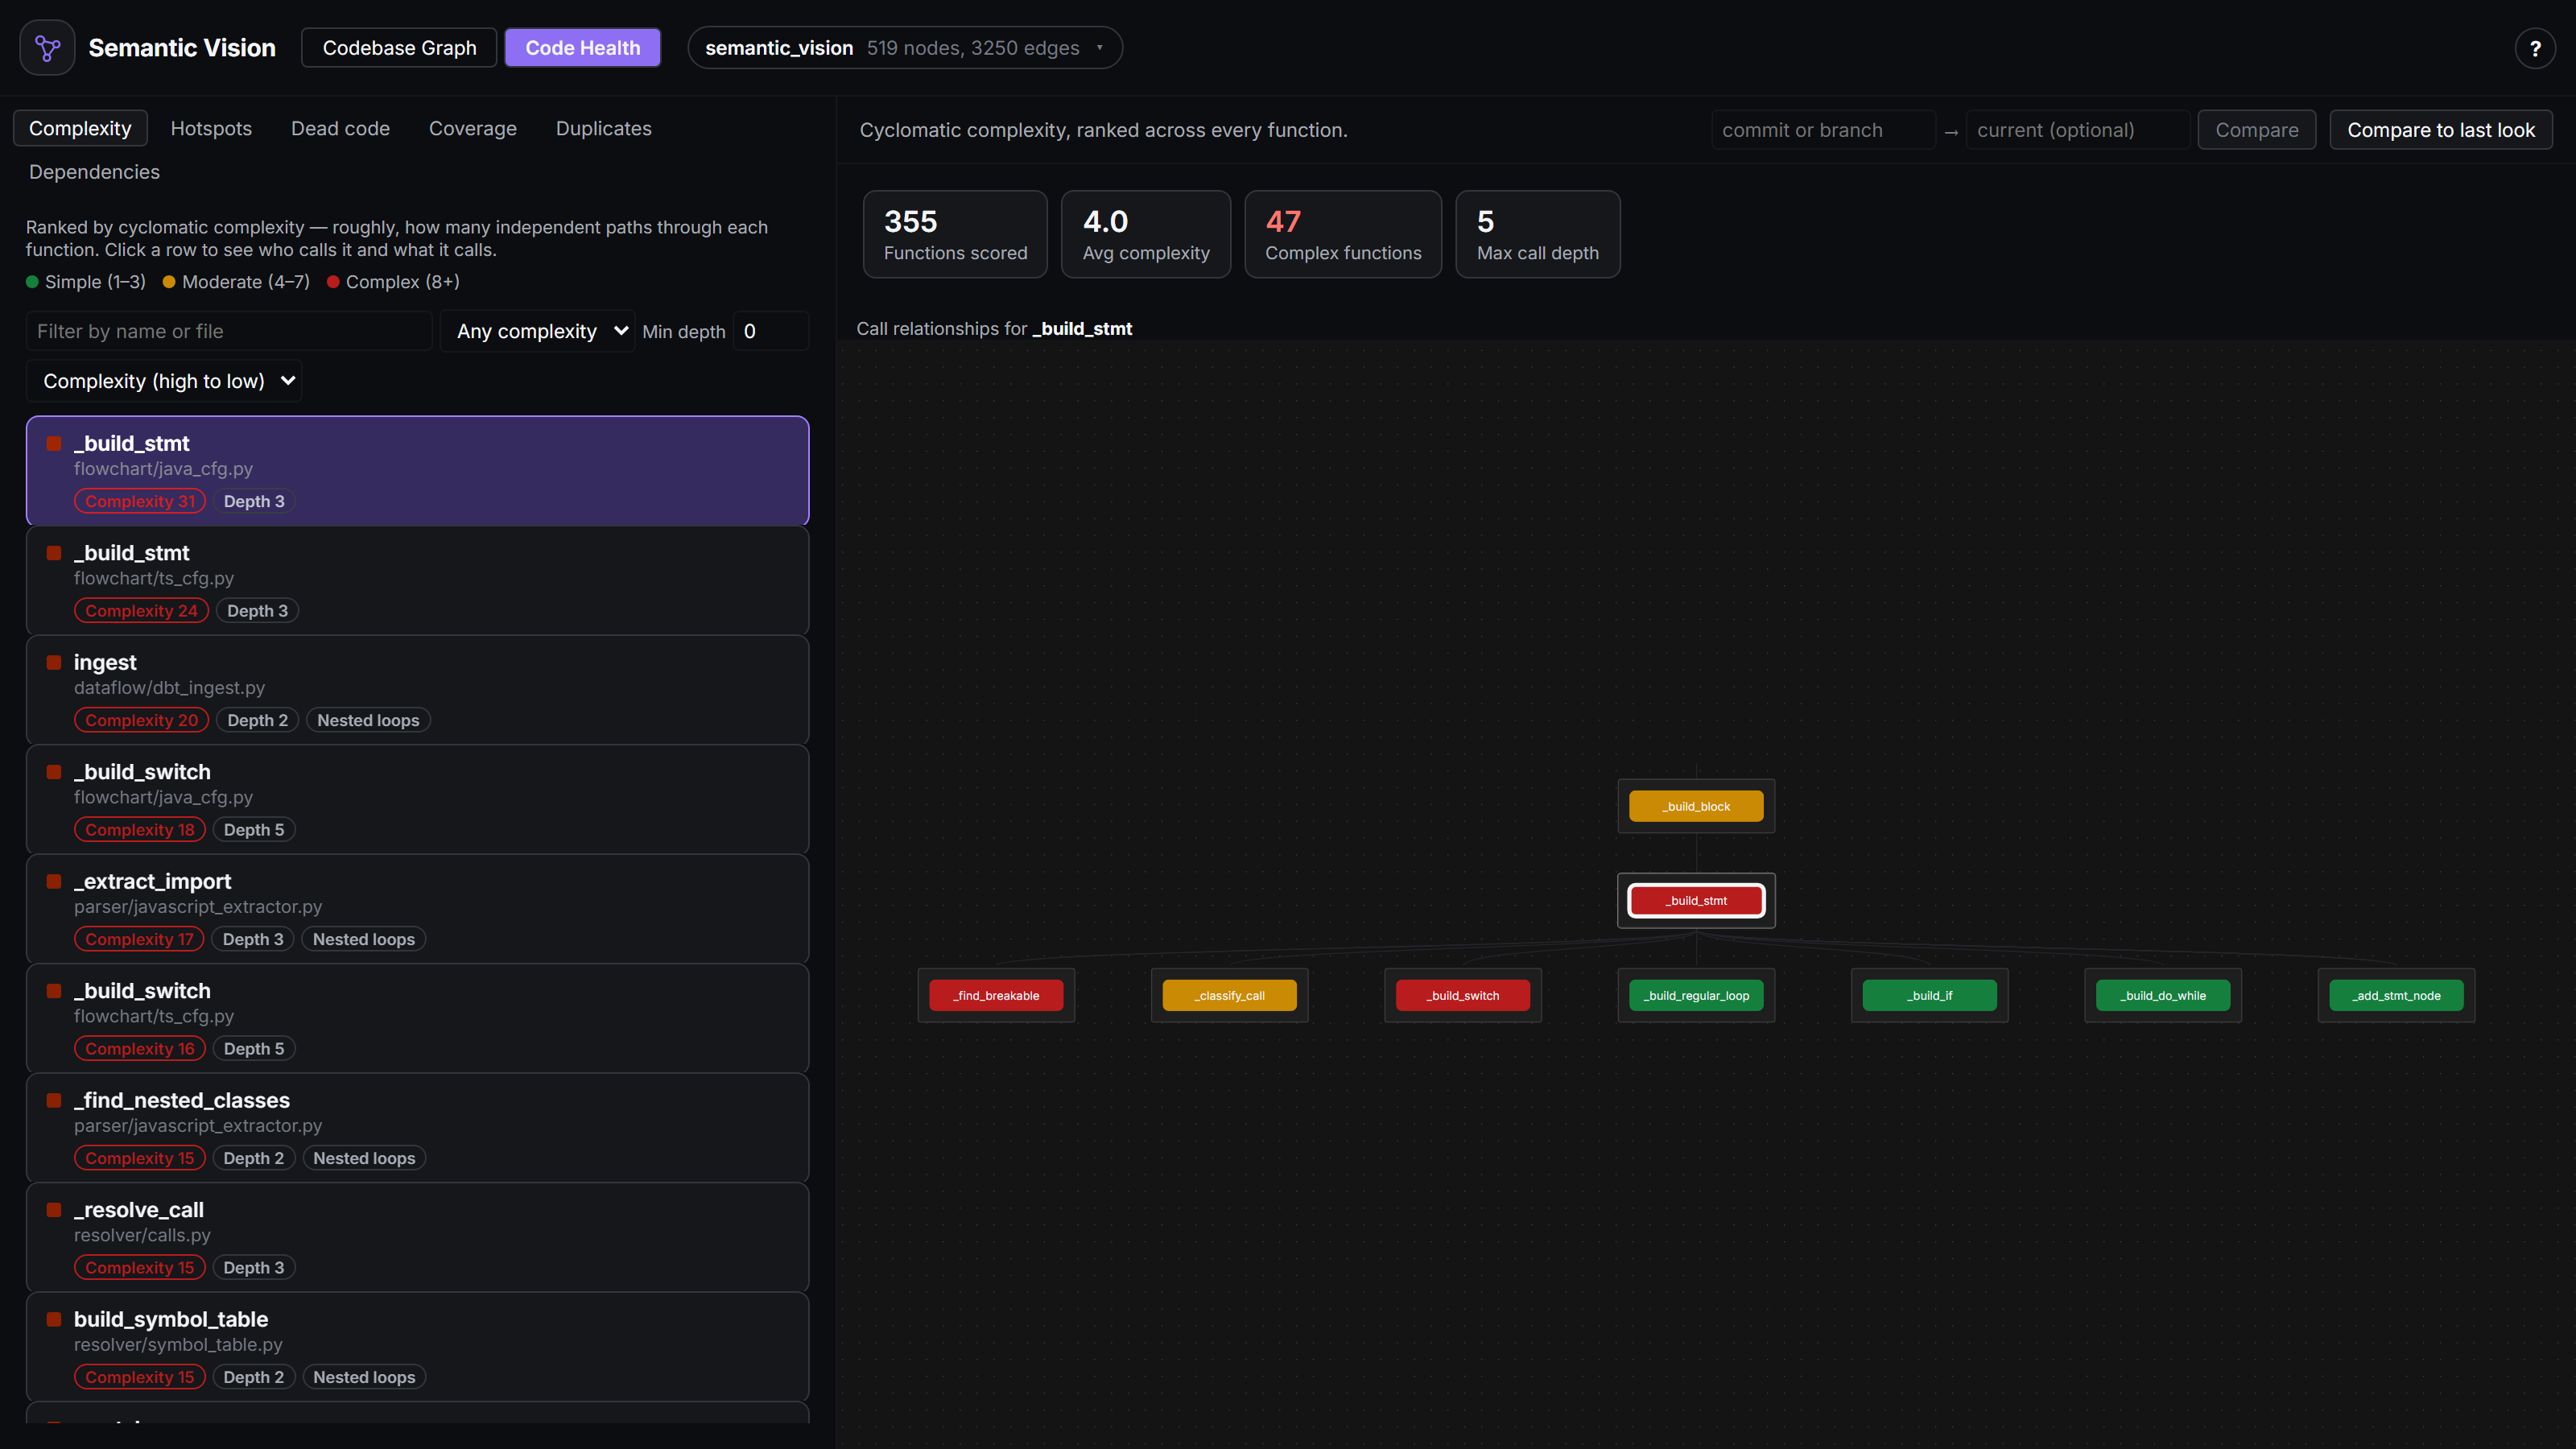
Task: Select the Code Health tab
Action: click(x=582, y=48)
